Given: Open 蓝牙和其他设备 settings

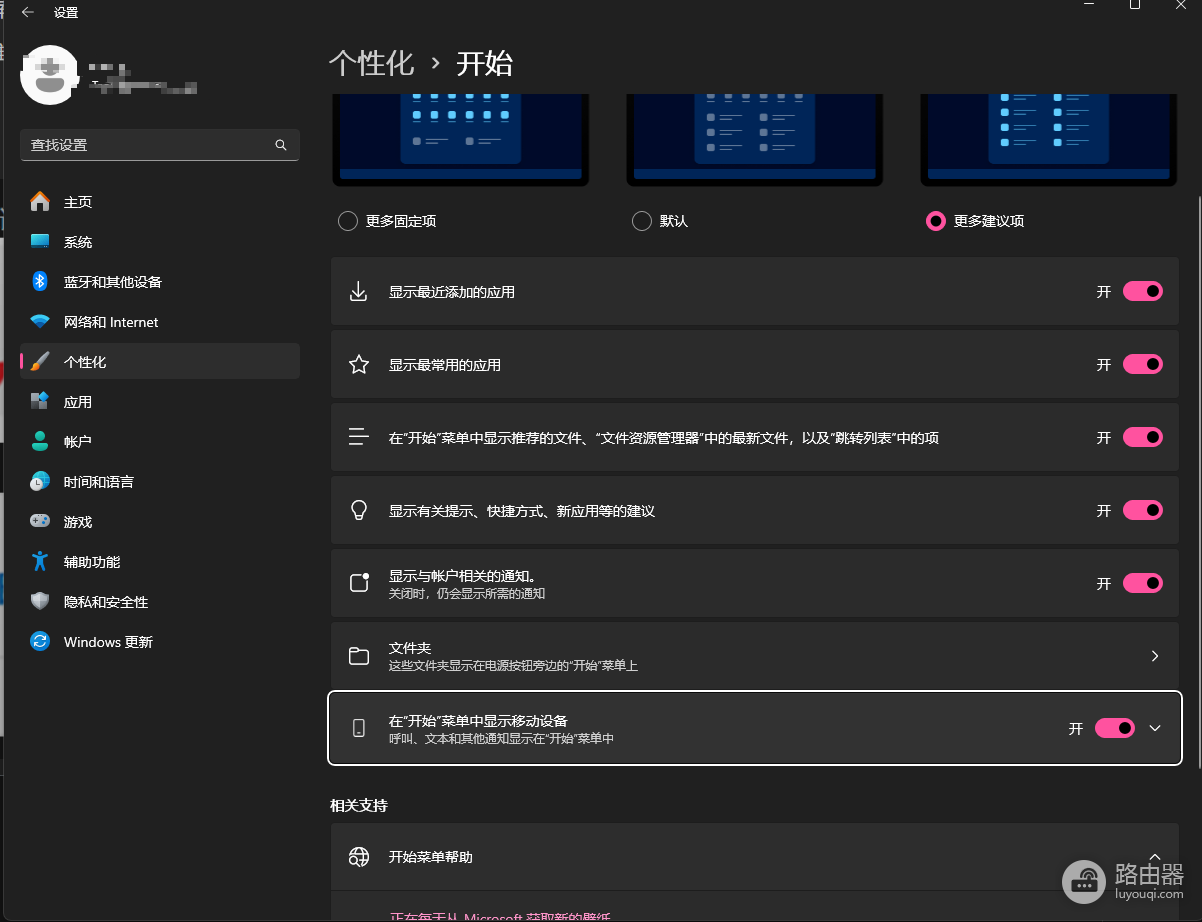Looking at the screenshot, I should coord(160,282).
